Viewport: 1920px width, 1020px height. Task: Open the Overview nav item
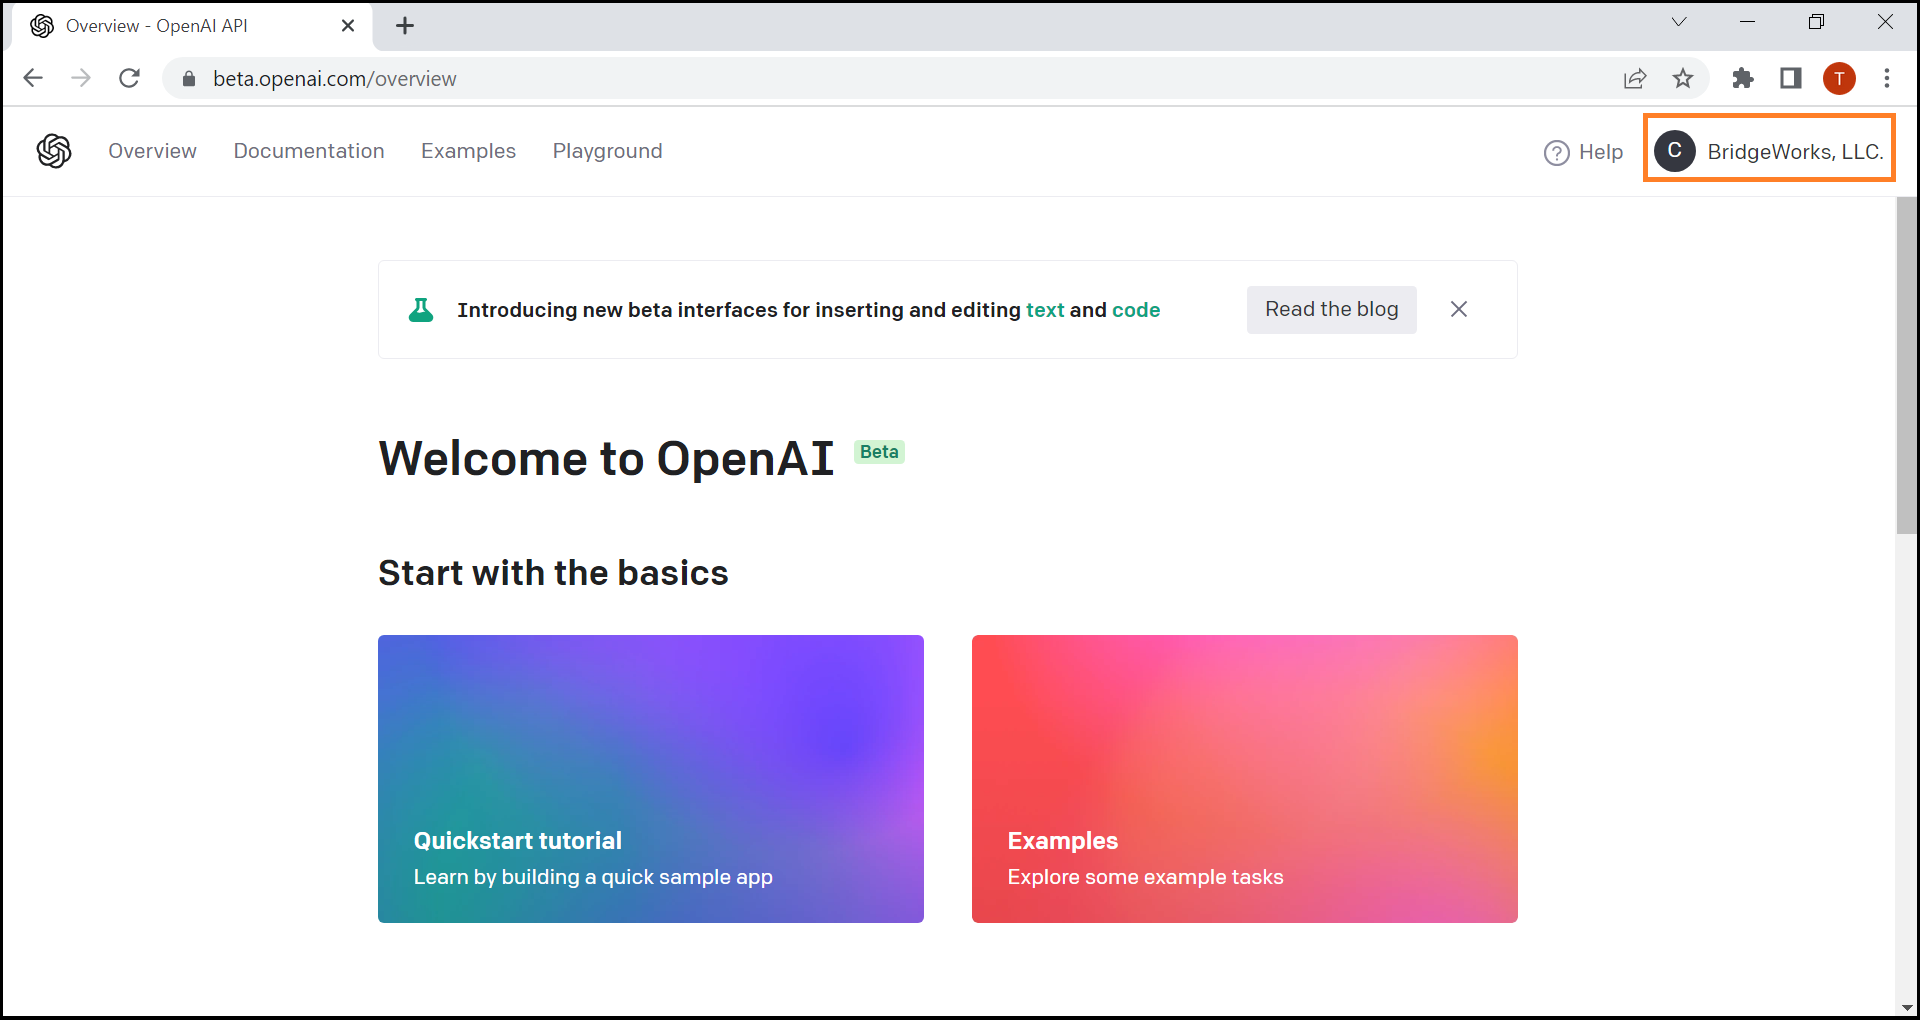152,151
